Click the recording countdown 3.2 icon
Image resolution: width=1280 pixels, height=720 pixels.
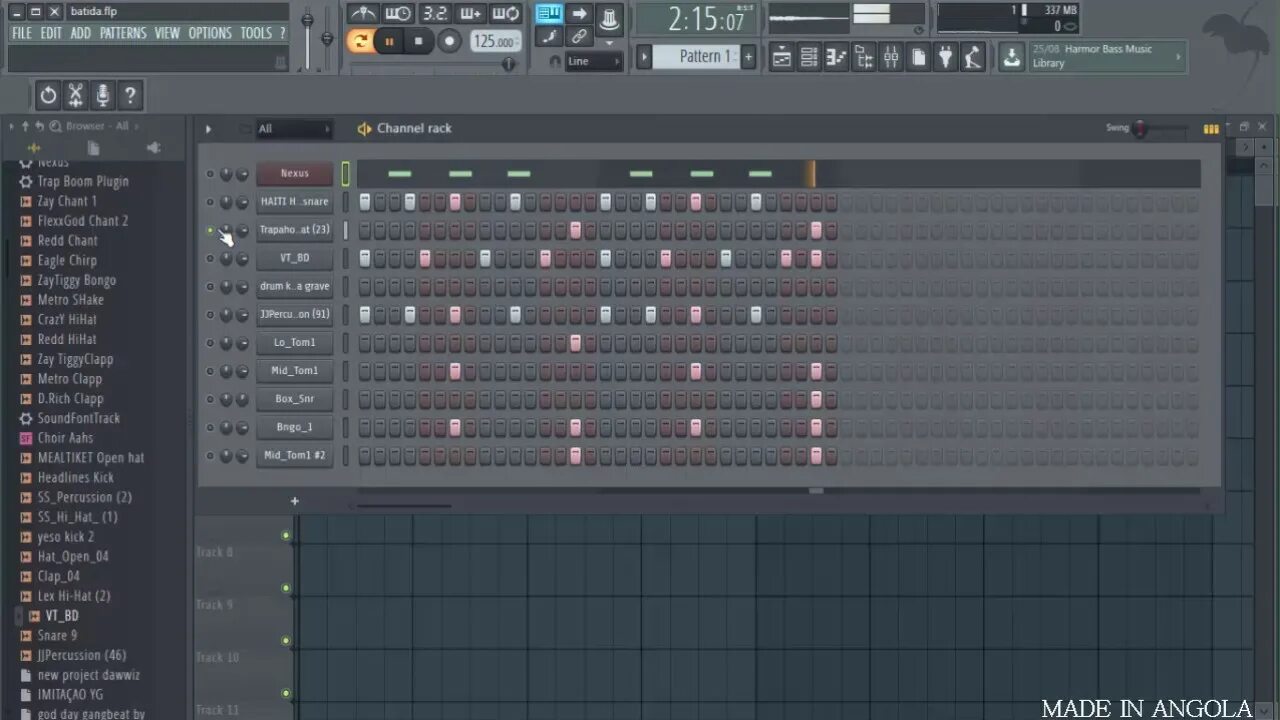432,14
